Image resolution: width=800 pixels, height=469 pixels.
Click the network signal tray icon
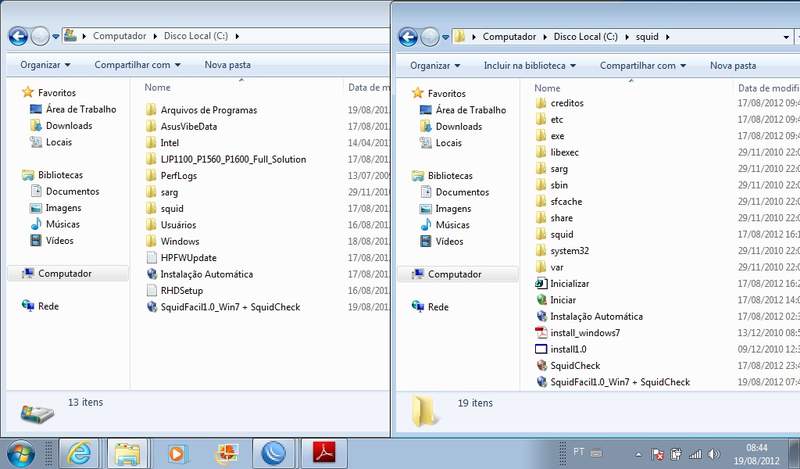tap(695, 453)
